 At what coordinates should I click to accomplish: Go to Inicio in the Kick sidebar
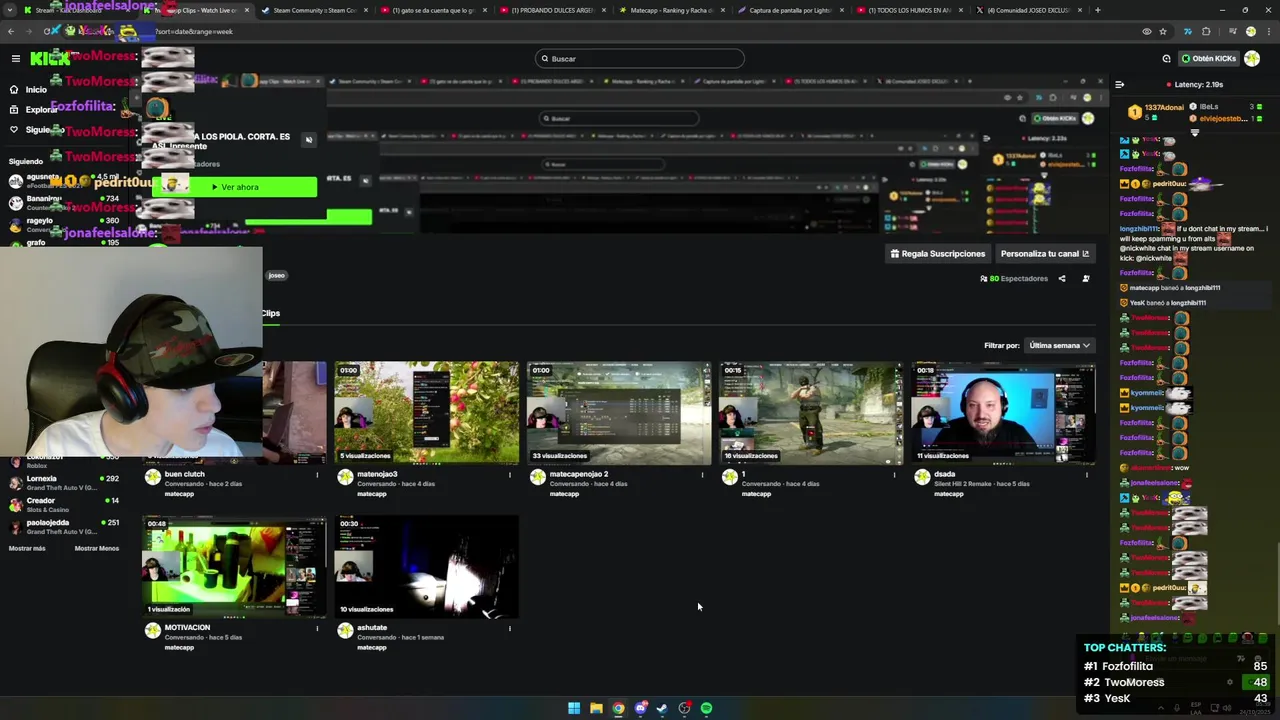[28, 90]
